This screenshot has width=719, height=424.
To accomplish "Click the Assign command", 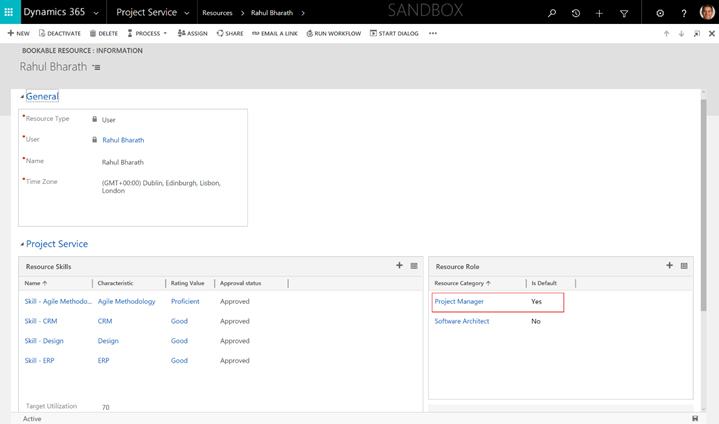I will (193, 33).
